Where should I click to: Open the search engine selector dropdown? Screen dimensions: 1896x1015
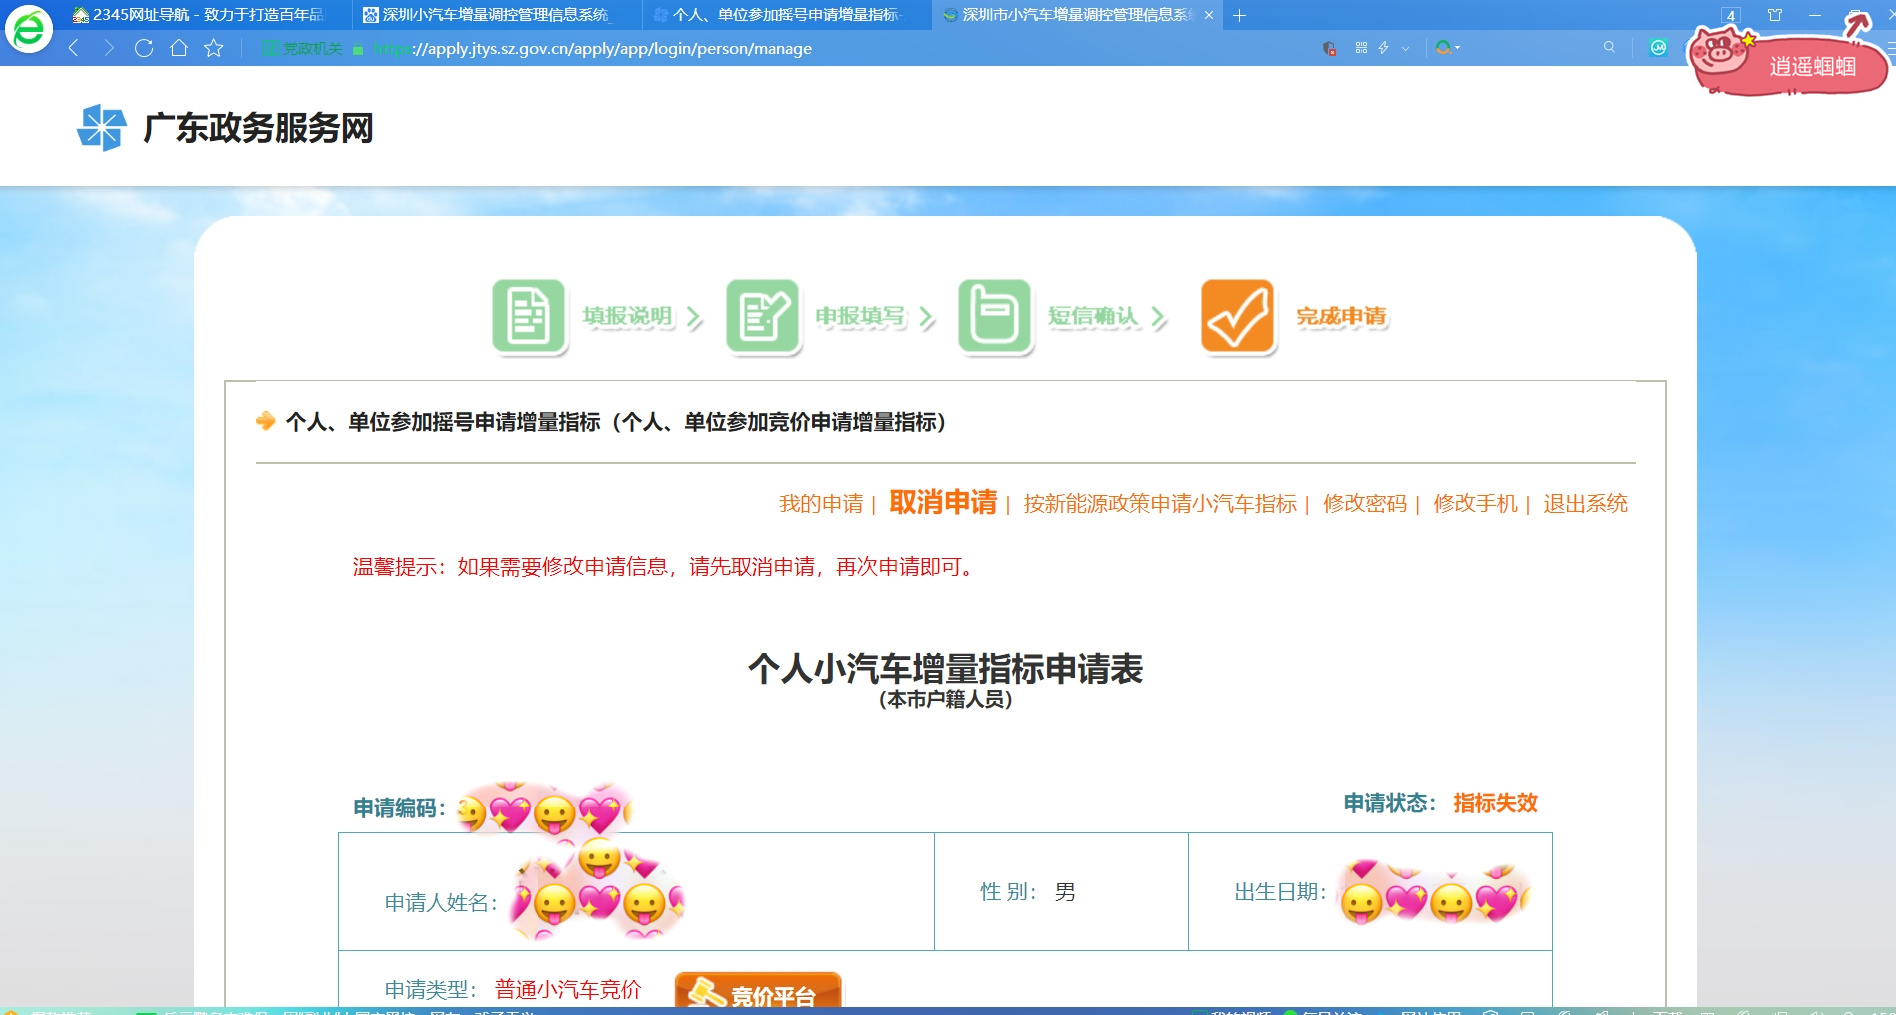pyautogui.click(x=1447, y=48)
